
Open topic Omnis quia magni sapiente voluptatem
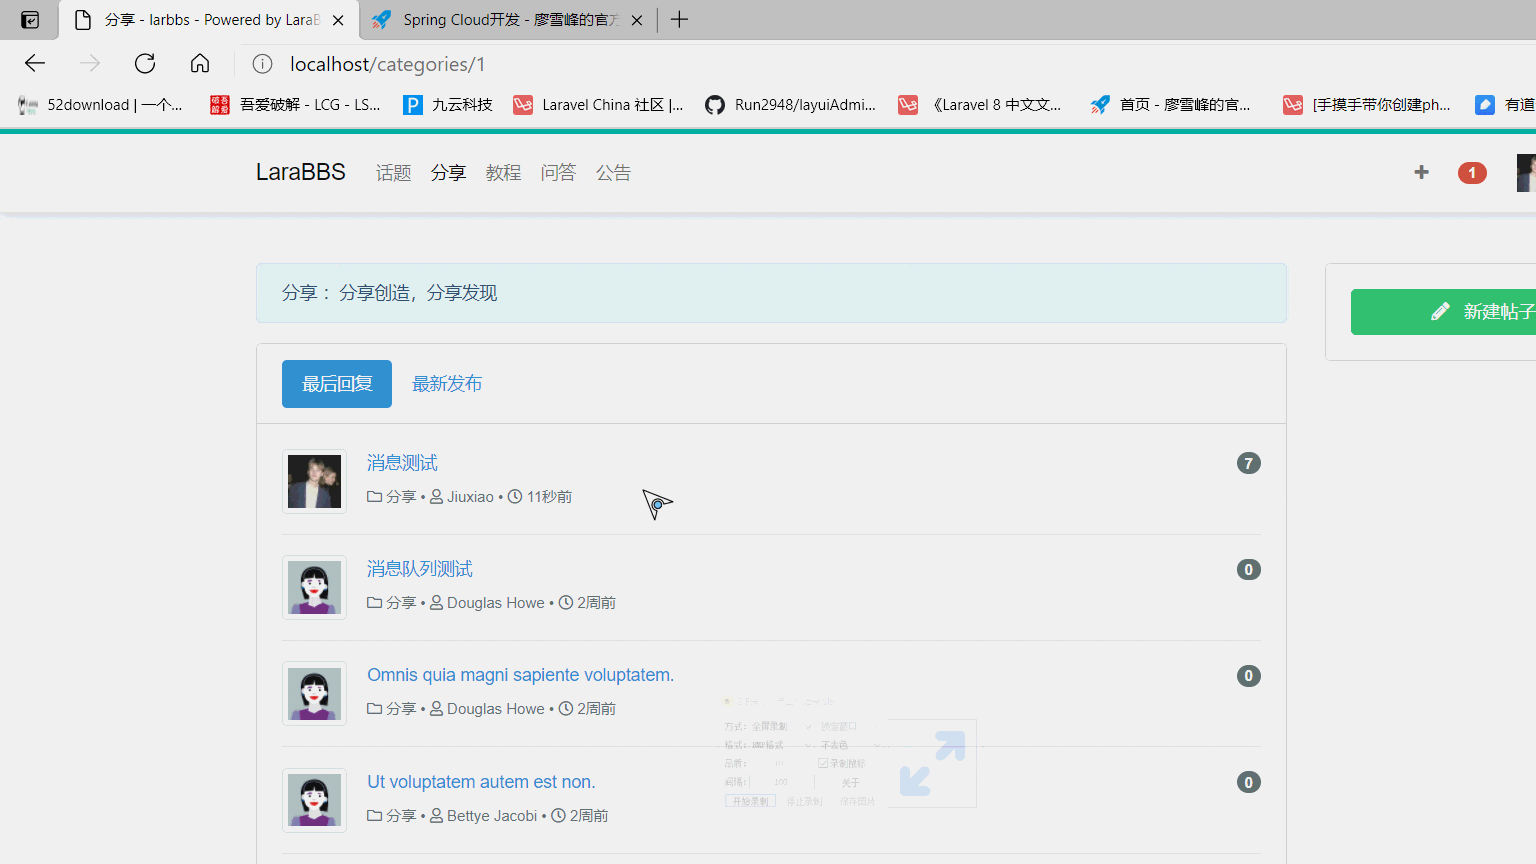tap(520, 675)
